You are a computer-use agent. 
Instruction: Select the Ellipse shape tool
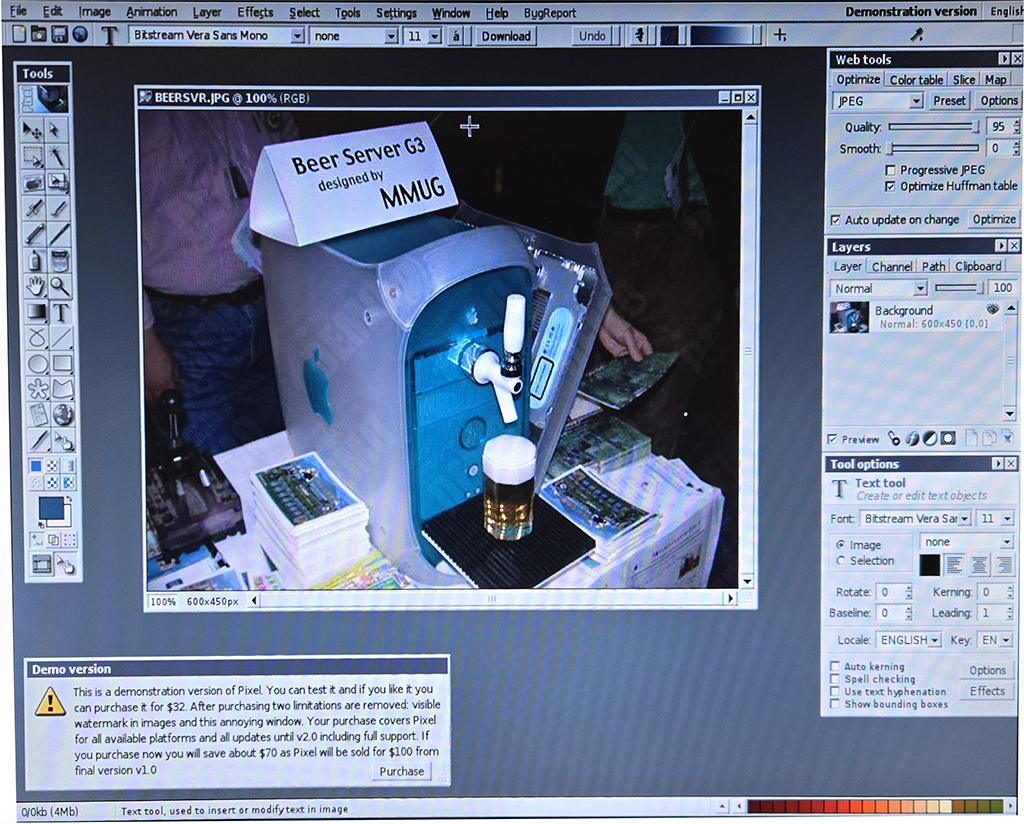pyautogui.click(x=38, y=363)
